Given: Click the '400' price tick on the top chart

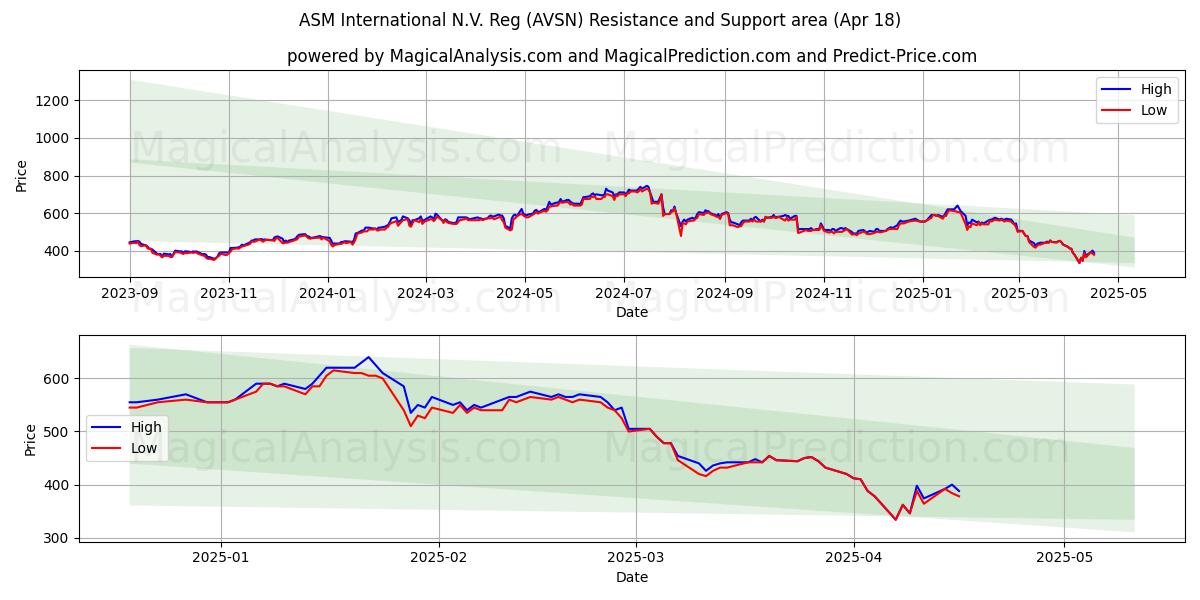Looking at the screenshot, I should 58,252.
